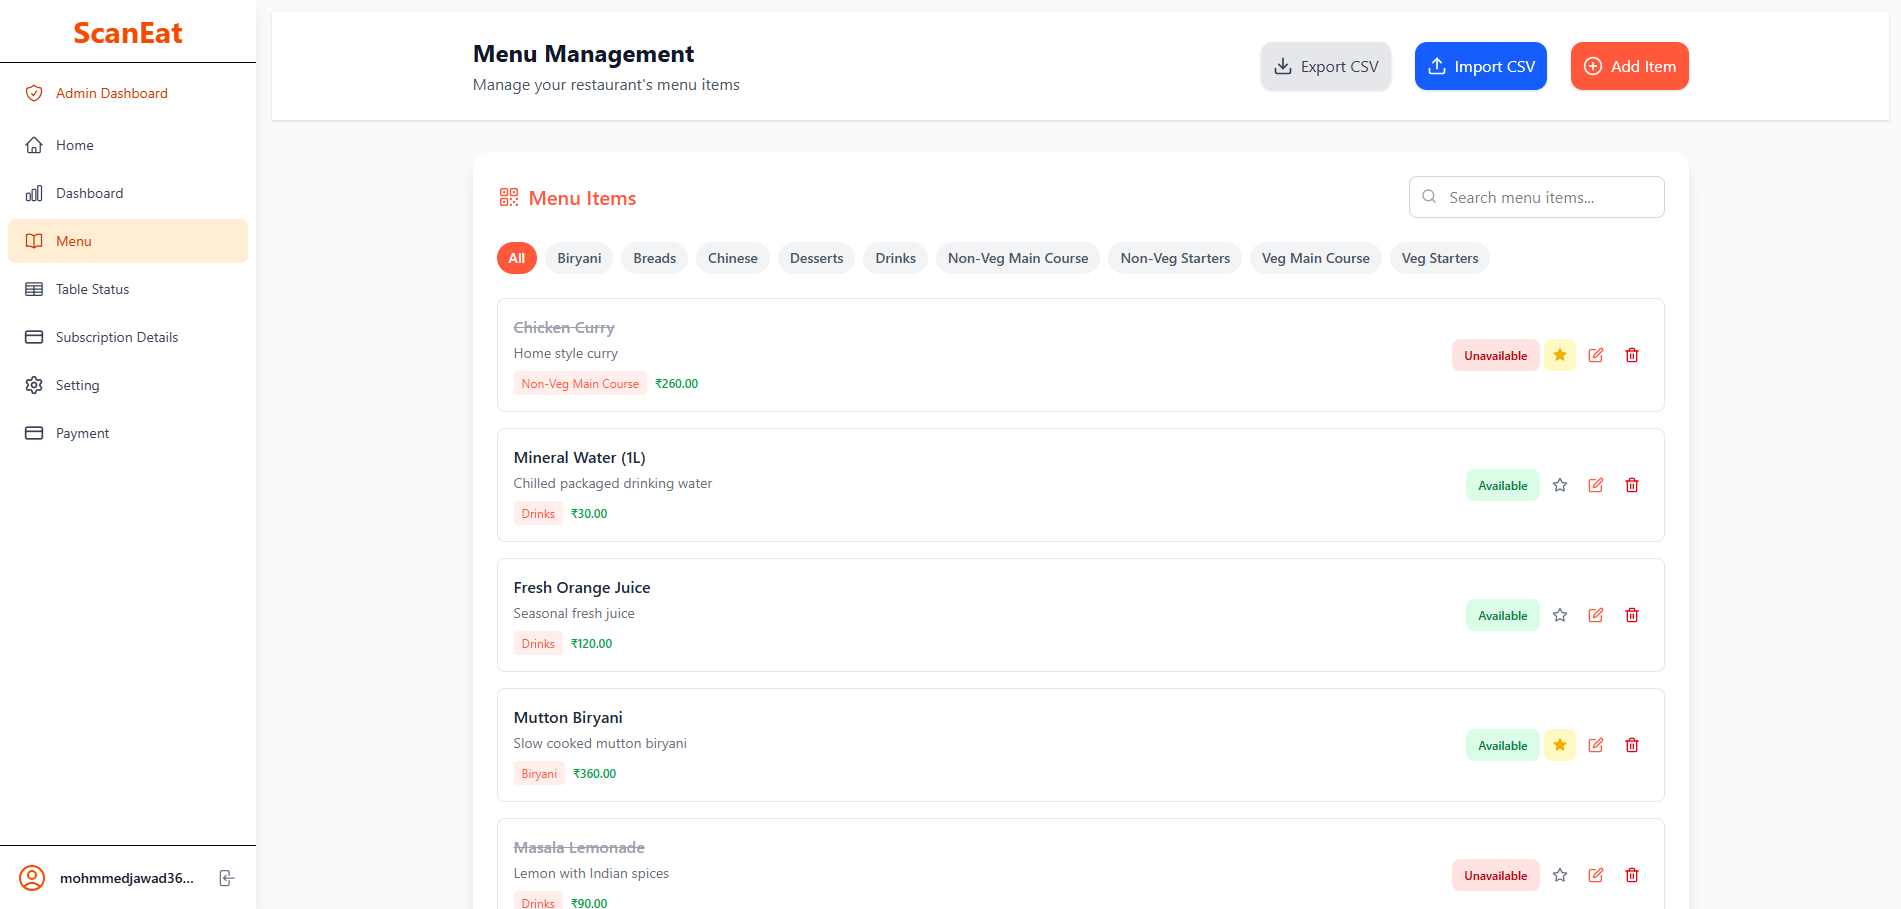Click the Menu Items QR icon
1901x909 pixels.
pyautogui.click(x=509, y=197)
